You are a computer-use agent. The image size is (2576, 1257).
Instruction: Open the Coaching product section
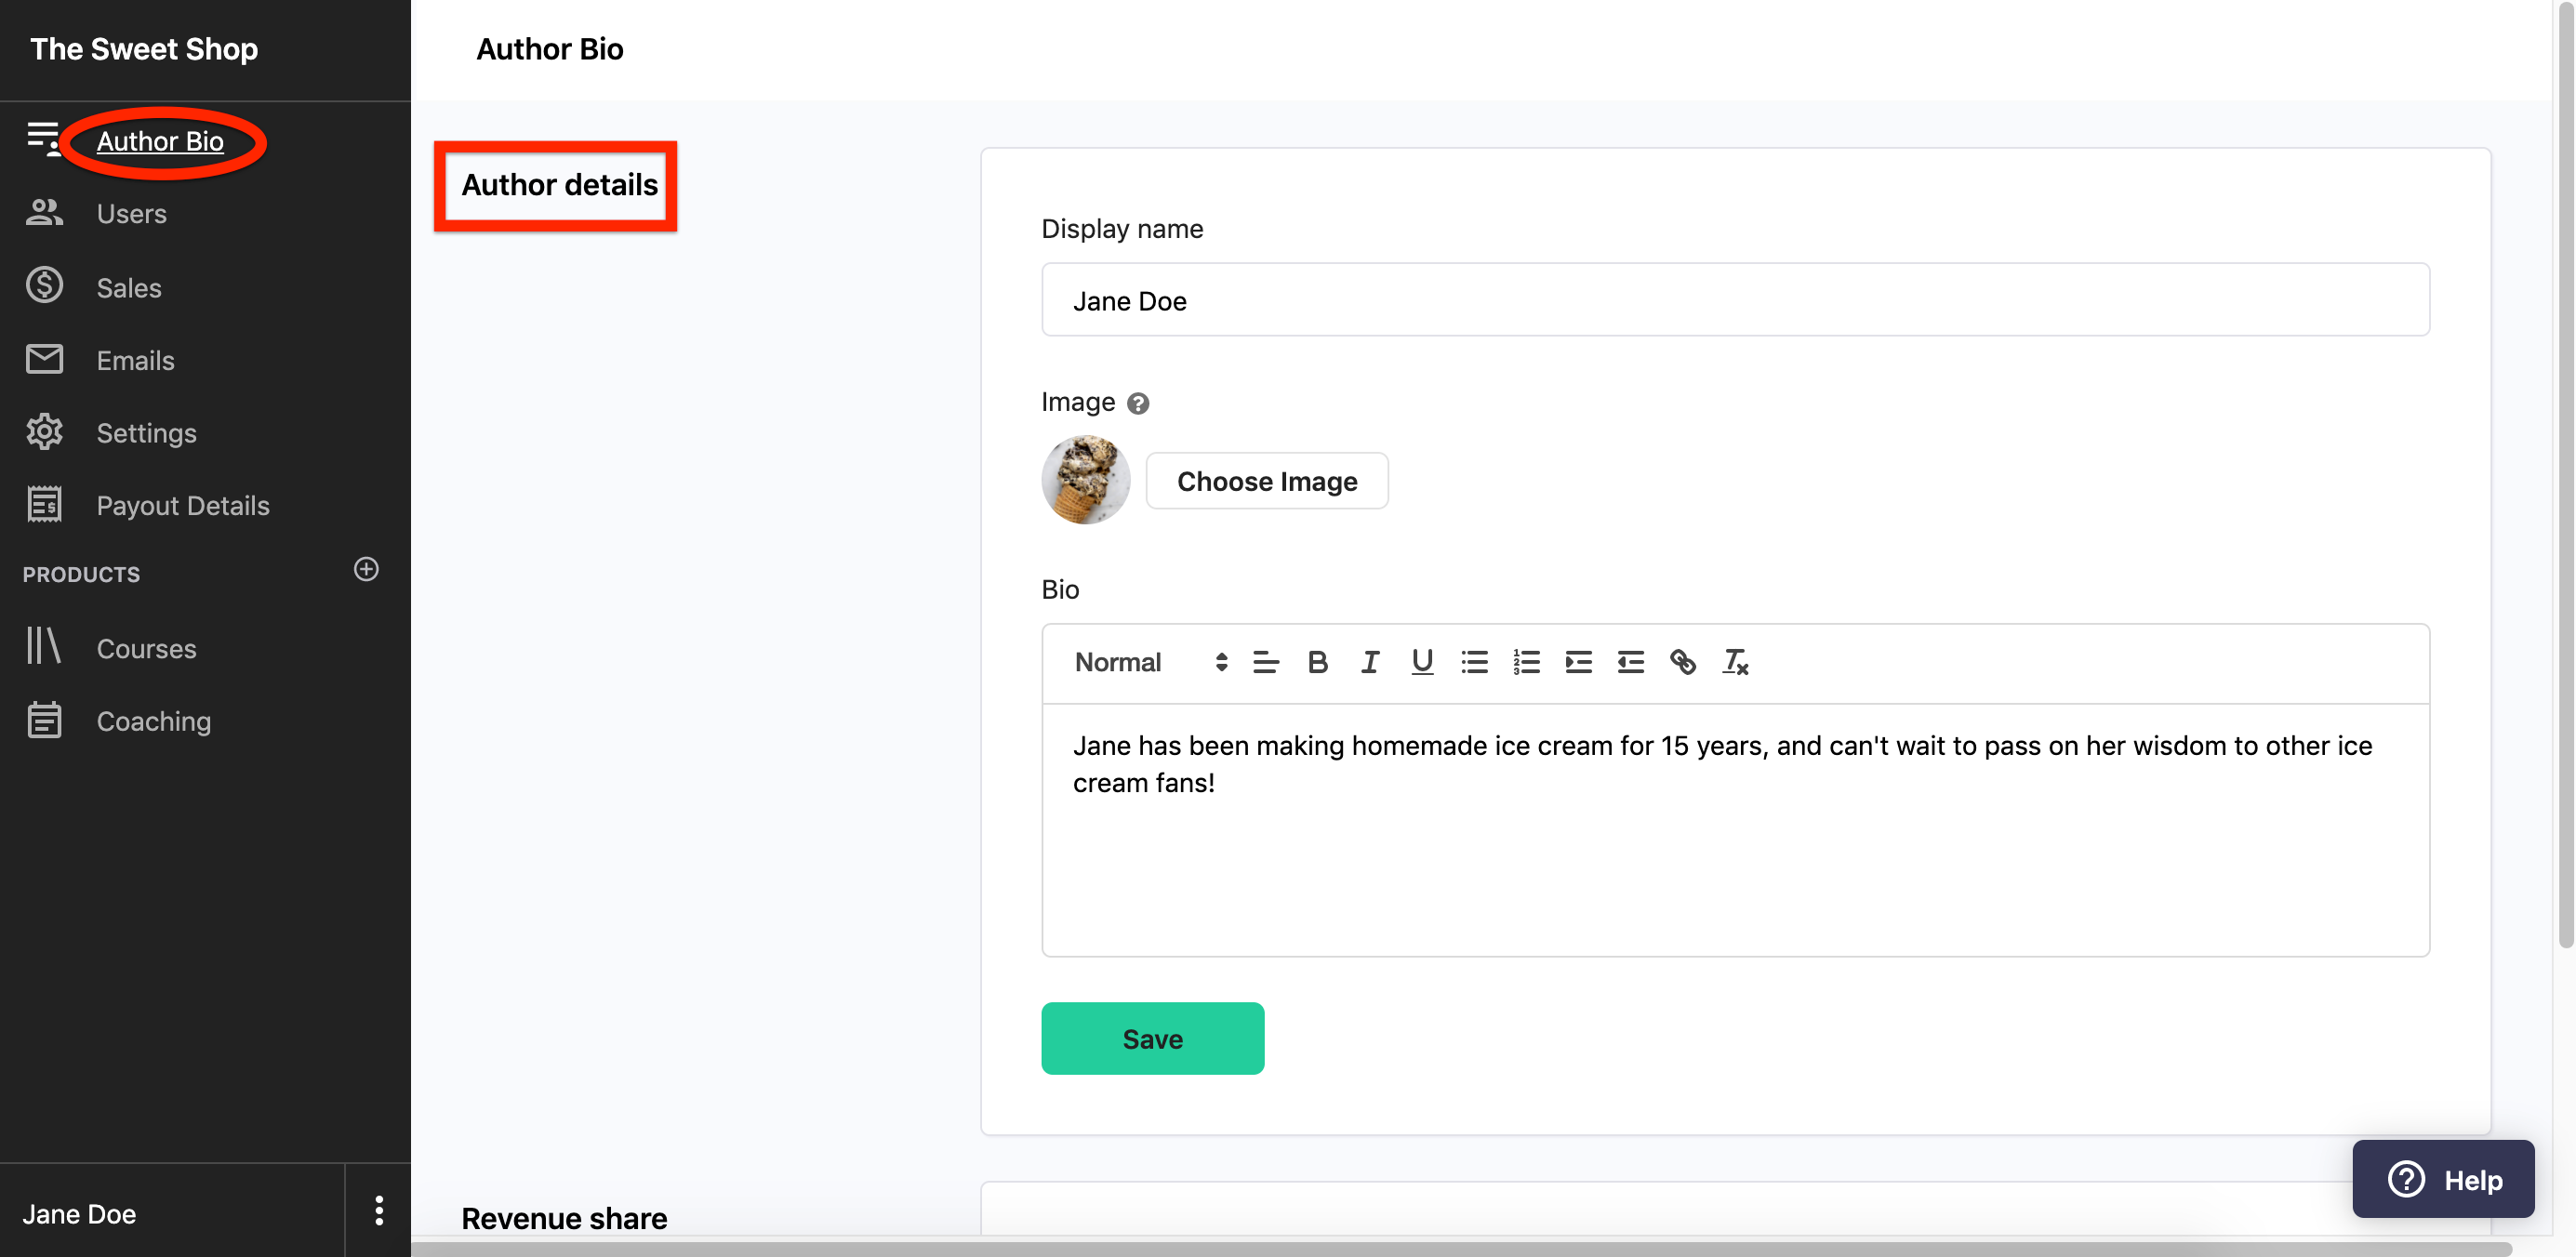154,721
